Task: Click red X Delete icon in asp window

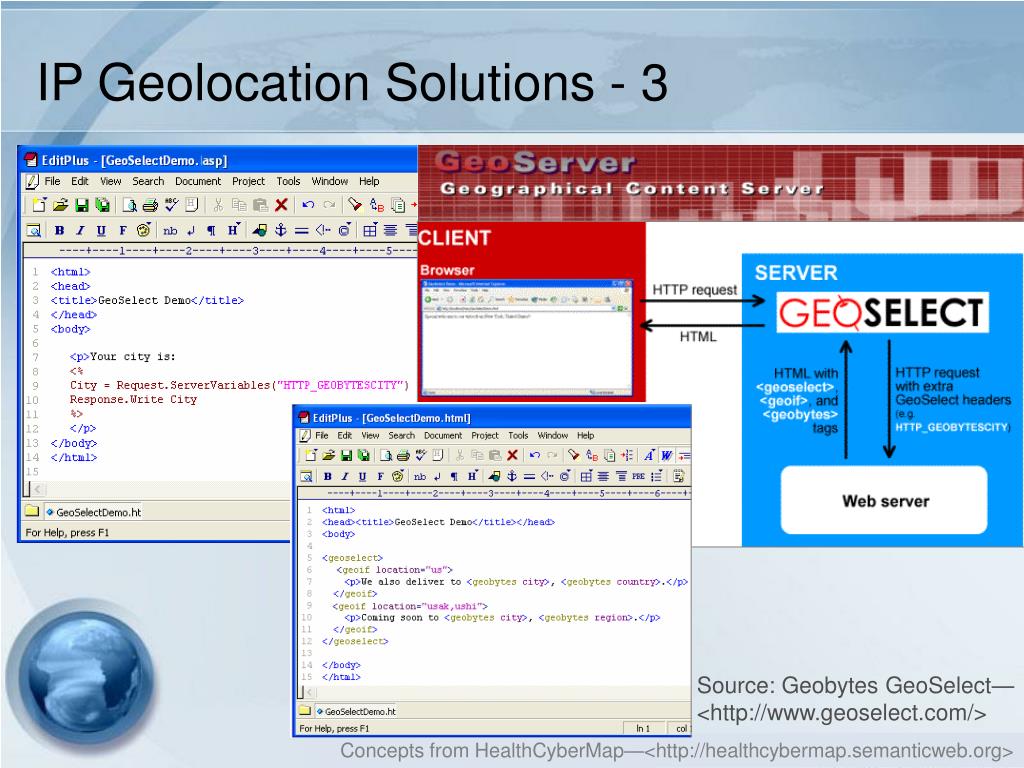Action: tap(281, 205)
